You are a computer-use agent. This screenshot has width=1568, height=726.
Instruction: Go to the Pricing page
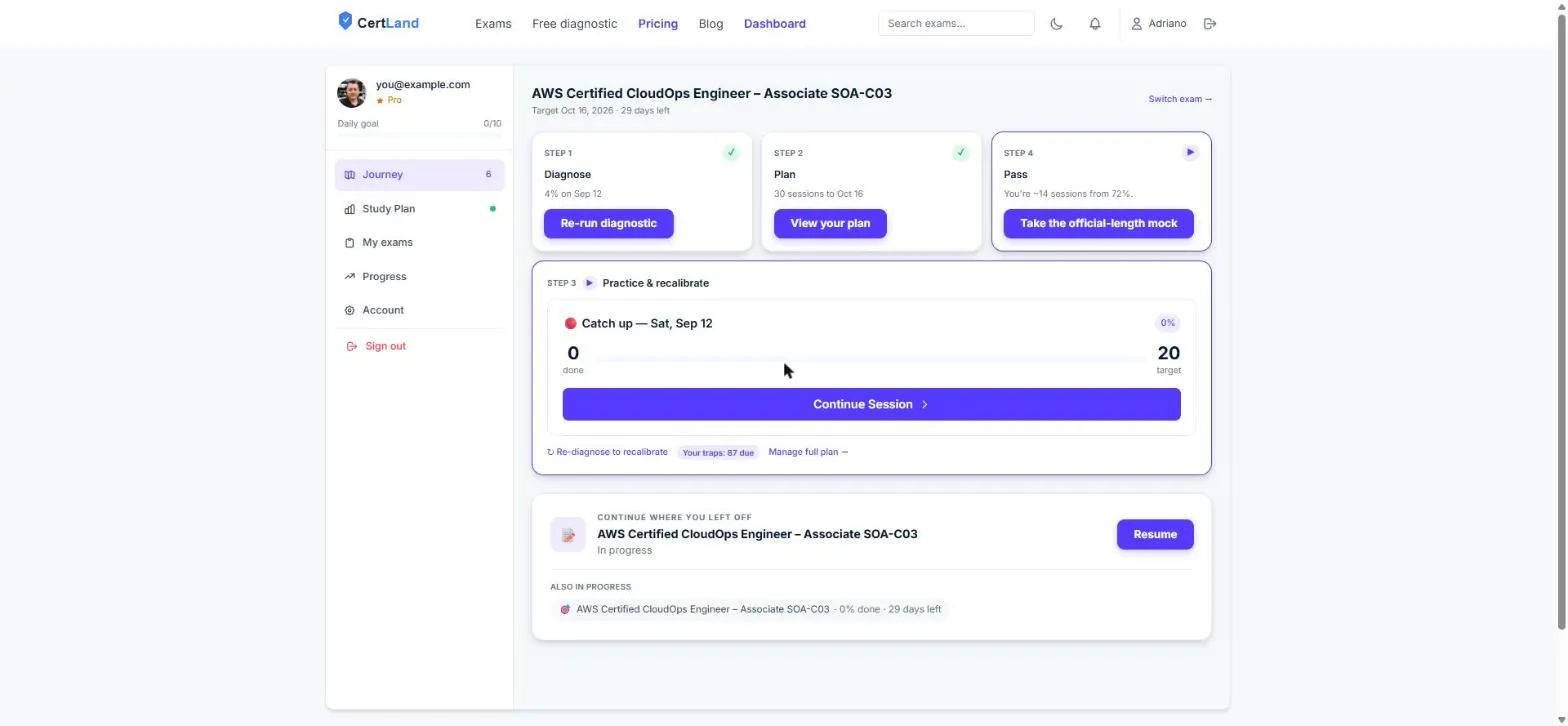(658, 24)
